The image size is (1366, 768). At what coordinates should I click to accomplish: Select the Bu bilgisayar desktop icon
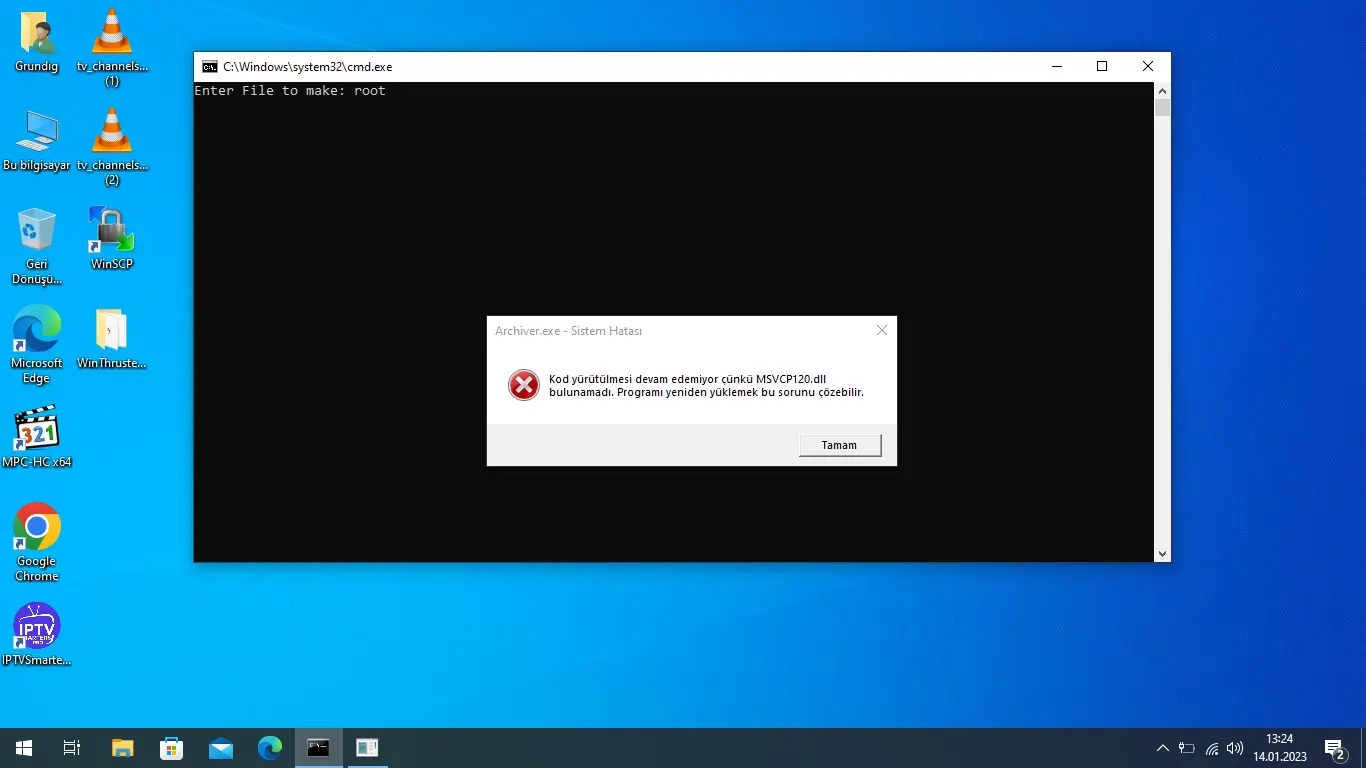coord(37,133)
